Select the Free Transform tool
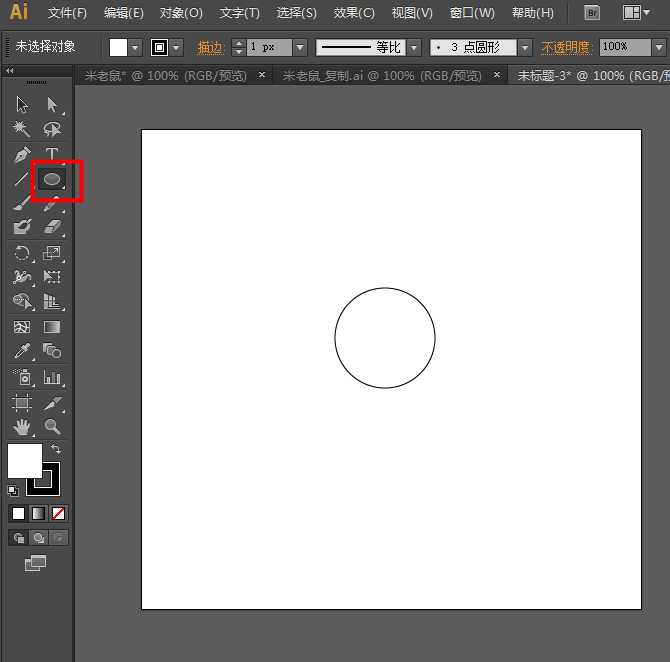The width and height of the screenshot is (670, 662). point(52,277)
